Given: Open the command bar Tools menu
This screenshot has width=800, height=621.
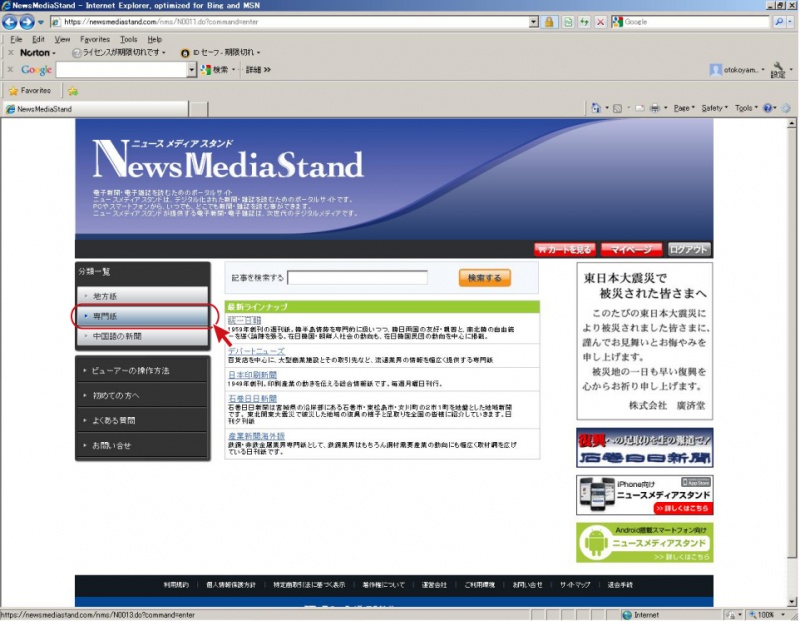Looking at the screenshot, I should tap(746, 108).
